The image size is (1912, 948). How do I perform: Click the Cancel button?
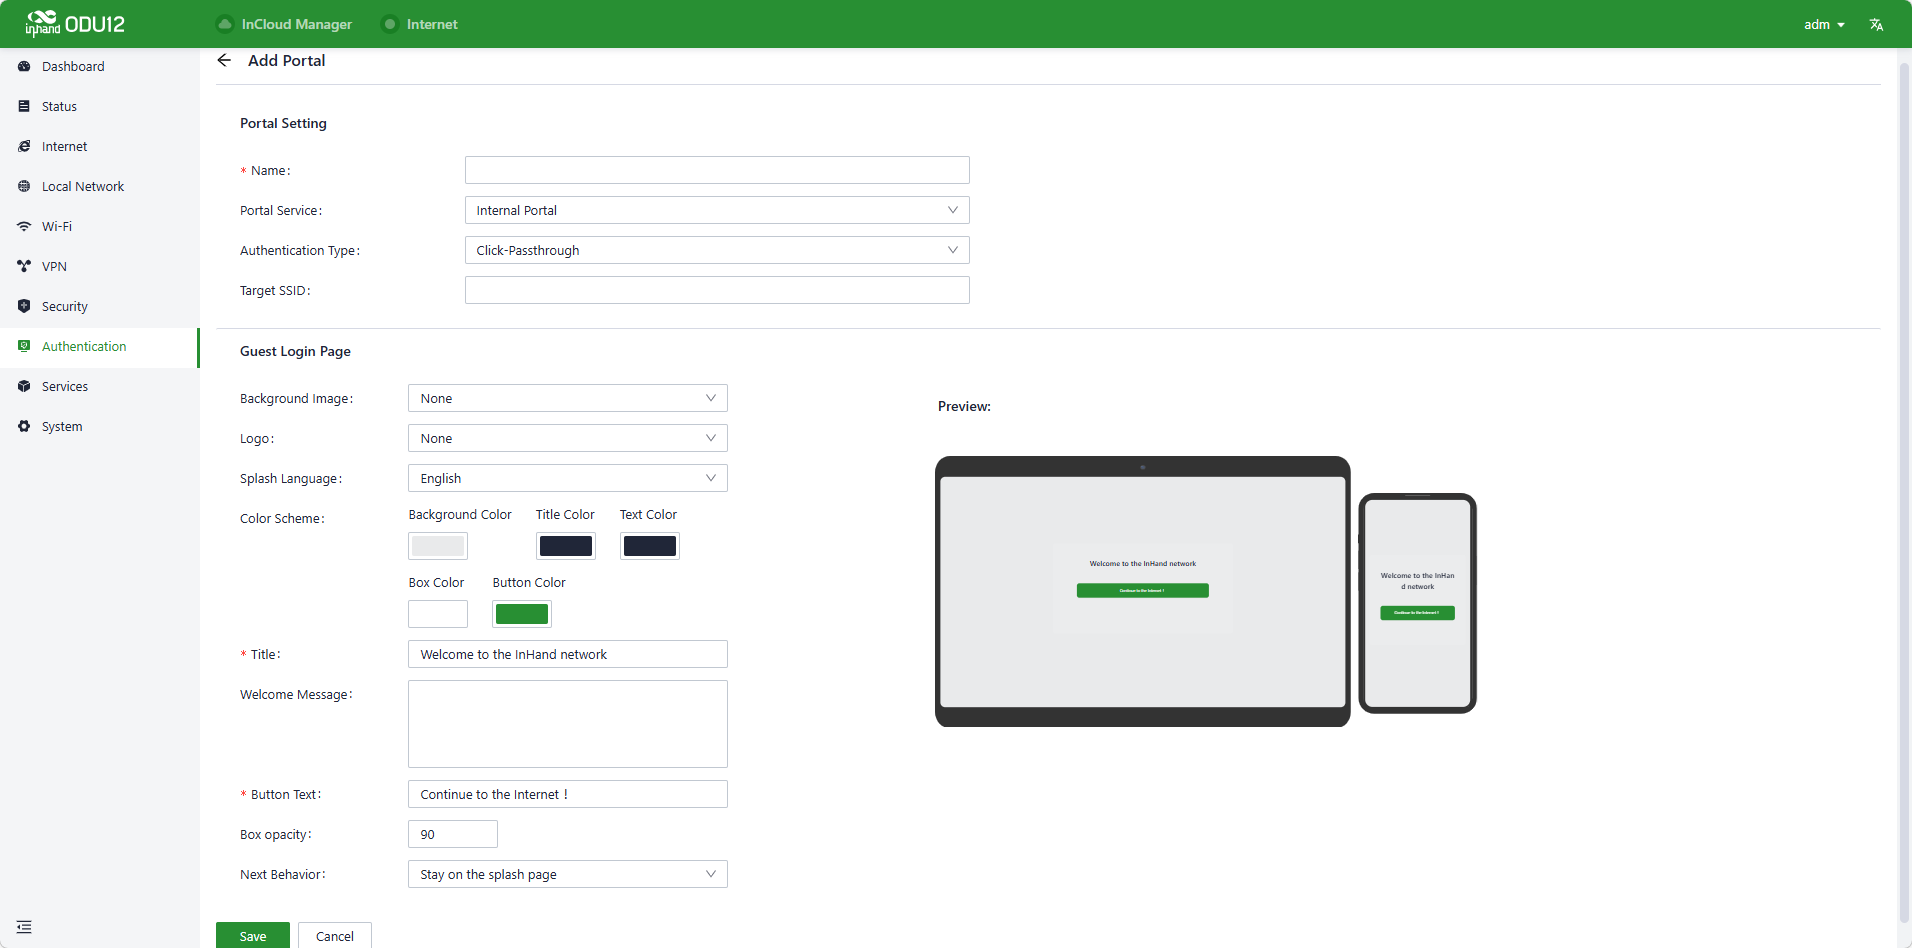pyautogui.click(x=335, y=936)
